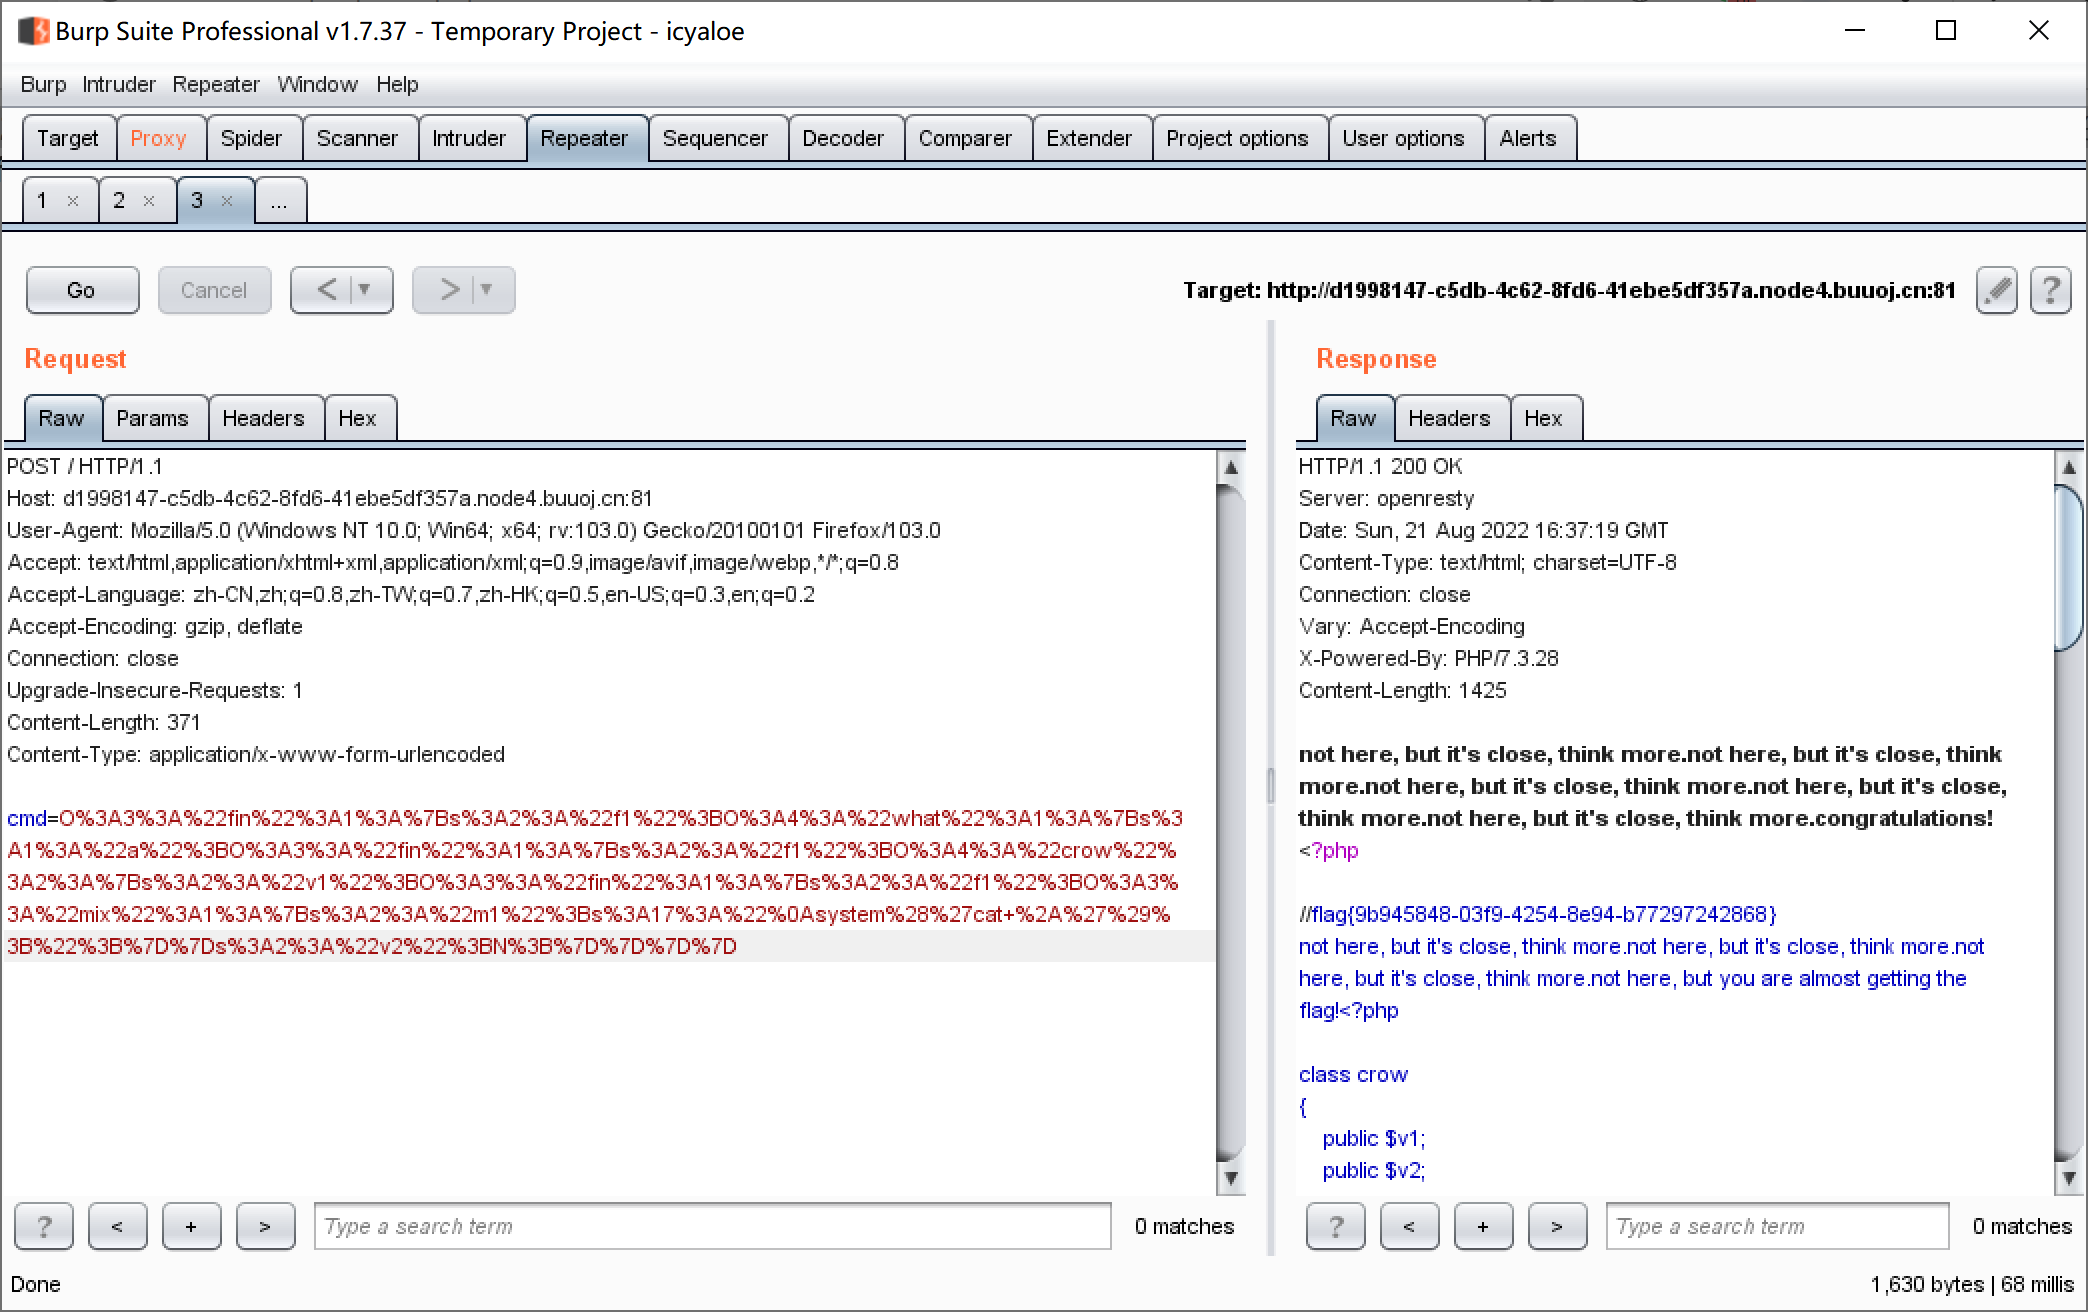Click the edit target pencil icon
Screen dimensions: 2088x1312
[1996, 291]
